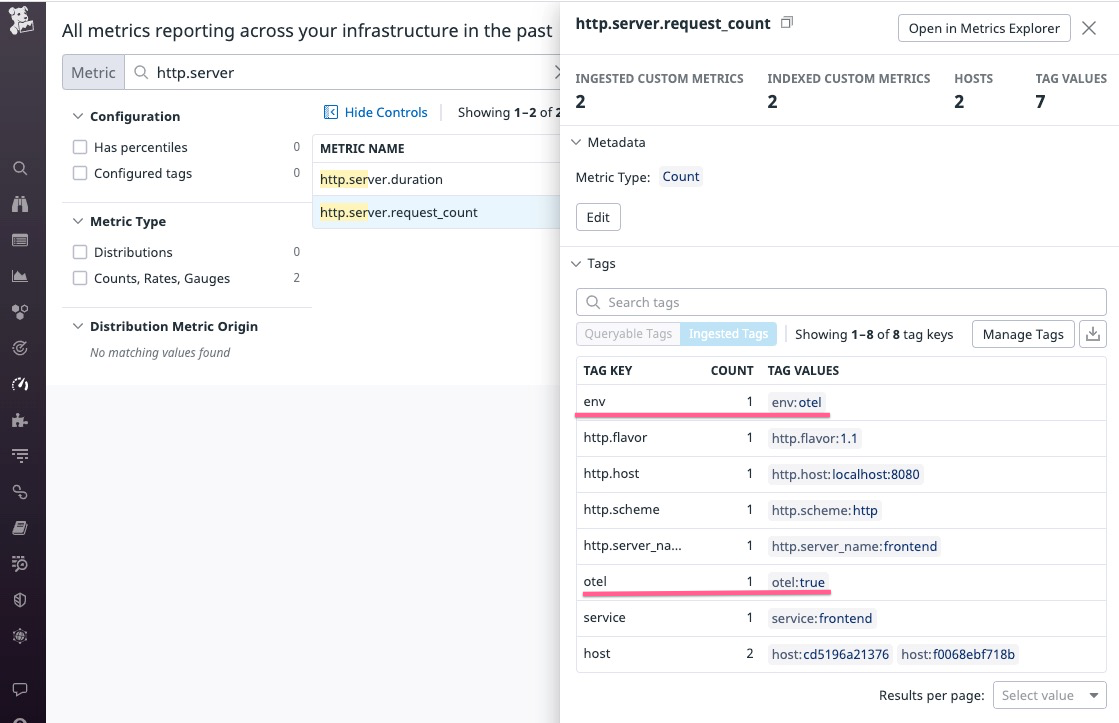Enable the Has percentiles checkbox

tap(80, 147)
